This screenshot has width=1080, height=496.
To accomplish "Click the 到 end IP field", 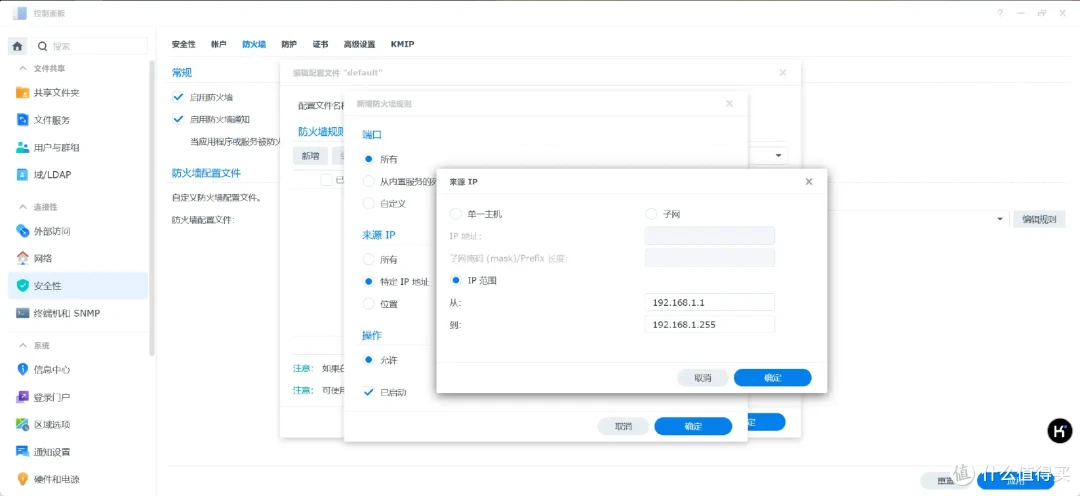I will [x=709, y=324].
